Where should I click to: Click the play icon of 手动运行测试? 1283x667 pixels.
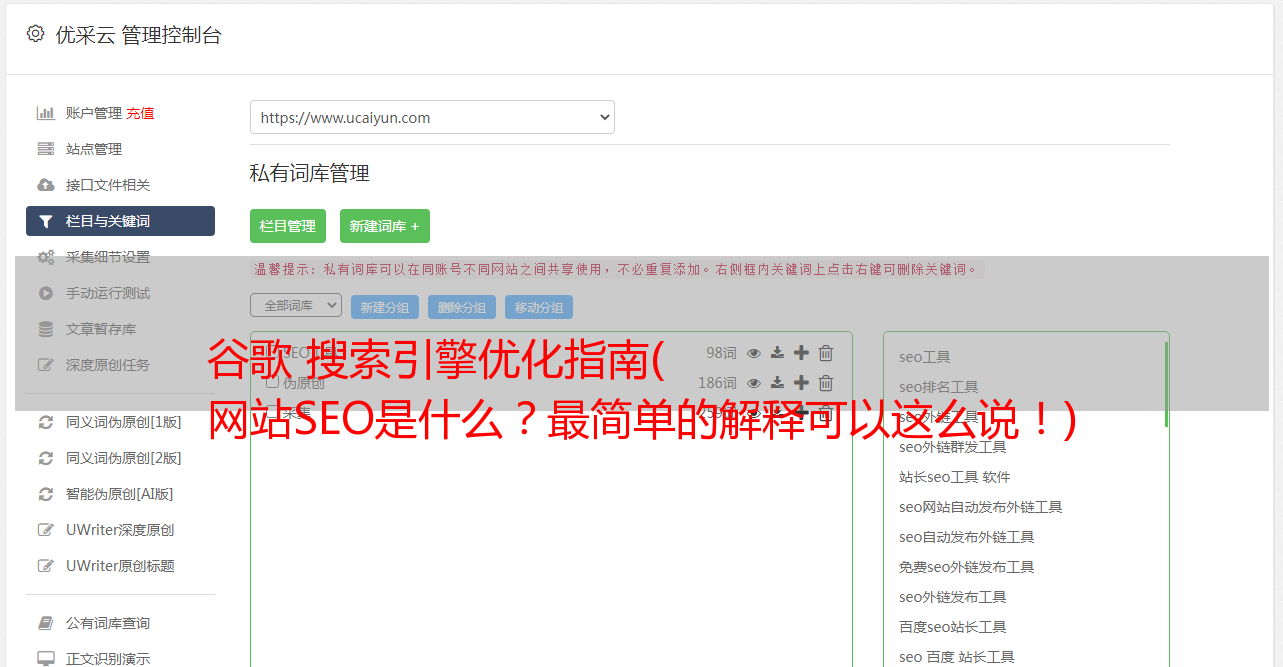click(x=45, y=293)
